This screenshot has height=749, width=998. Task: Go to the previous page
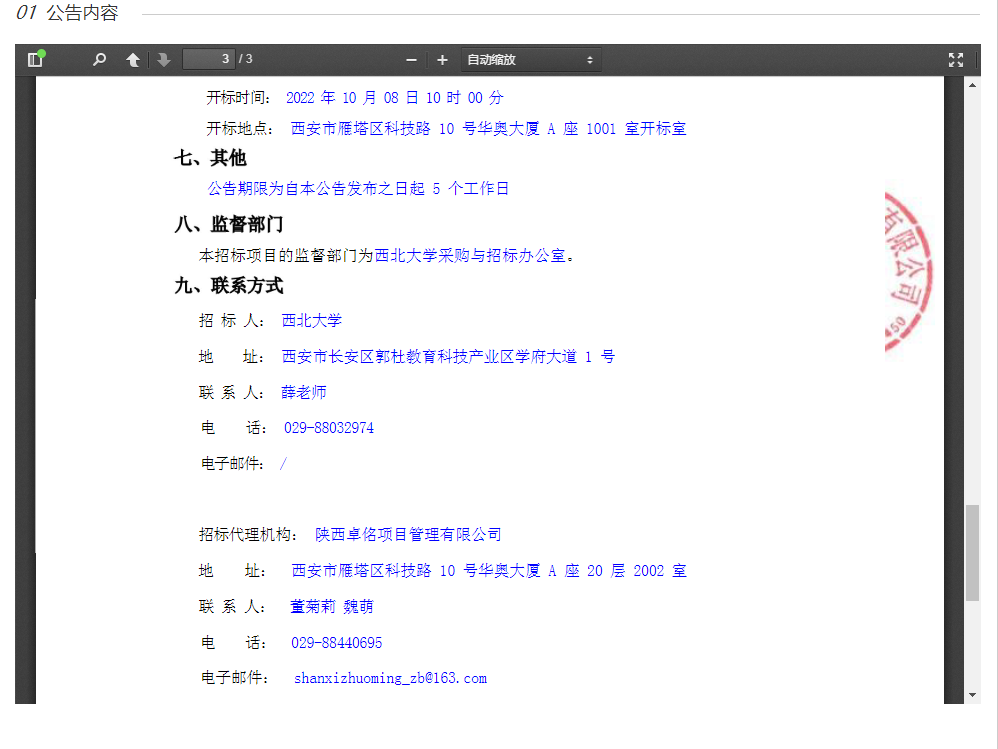[x=132, y=60]
